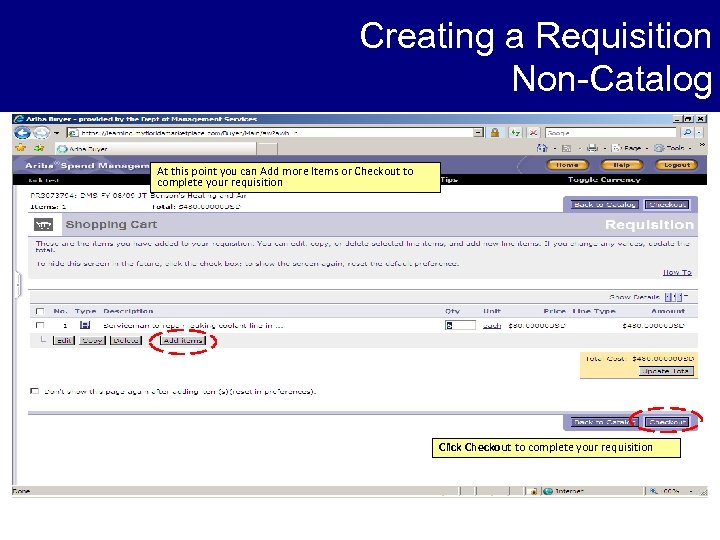Click the Qty input field

point(460,326)
